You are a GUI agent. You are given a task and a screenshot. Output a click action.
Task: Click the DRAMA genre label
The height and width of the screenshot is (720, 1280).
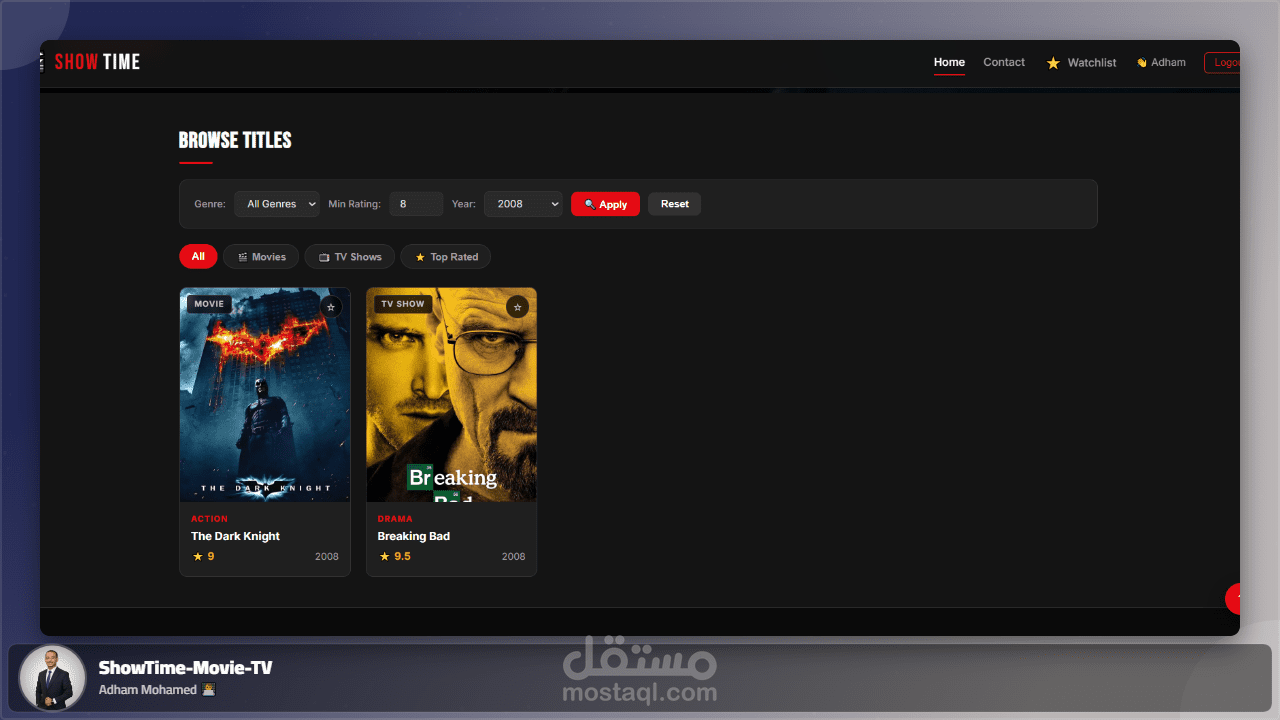pyautogui.click(x=395, y=519)
